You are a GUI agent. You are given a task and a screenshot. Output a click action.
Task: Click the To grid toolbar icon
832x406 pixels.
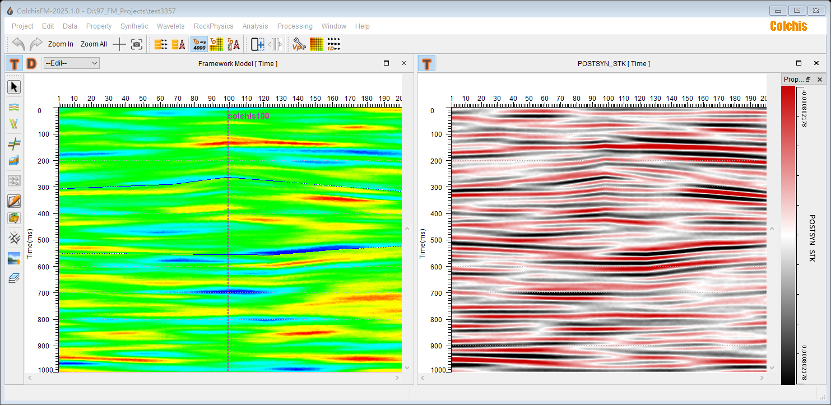tap(216, 44)
